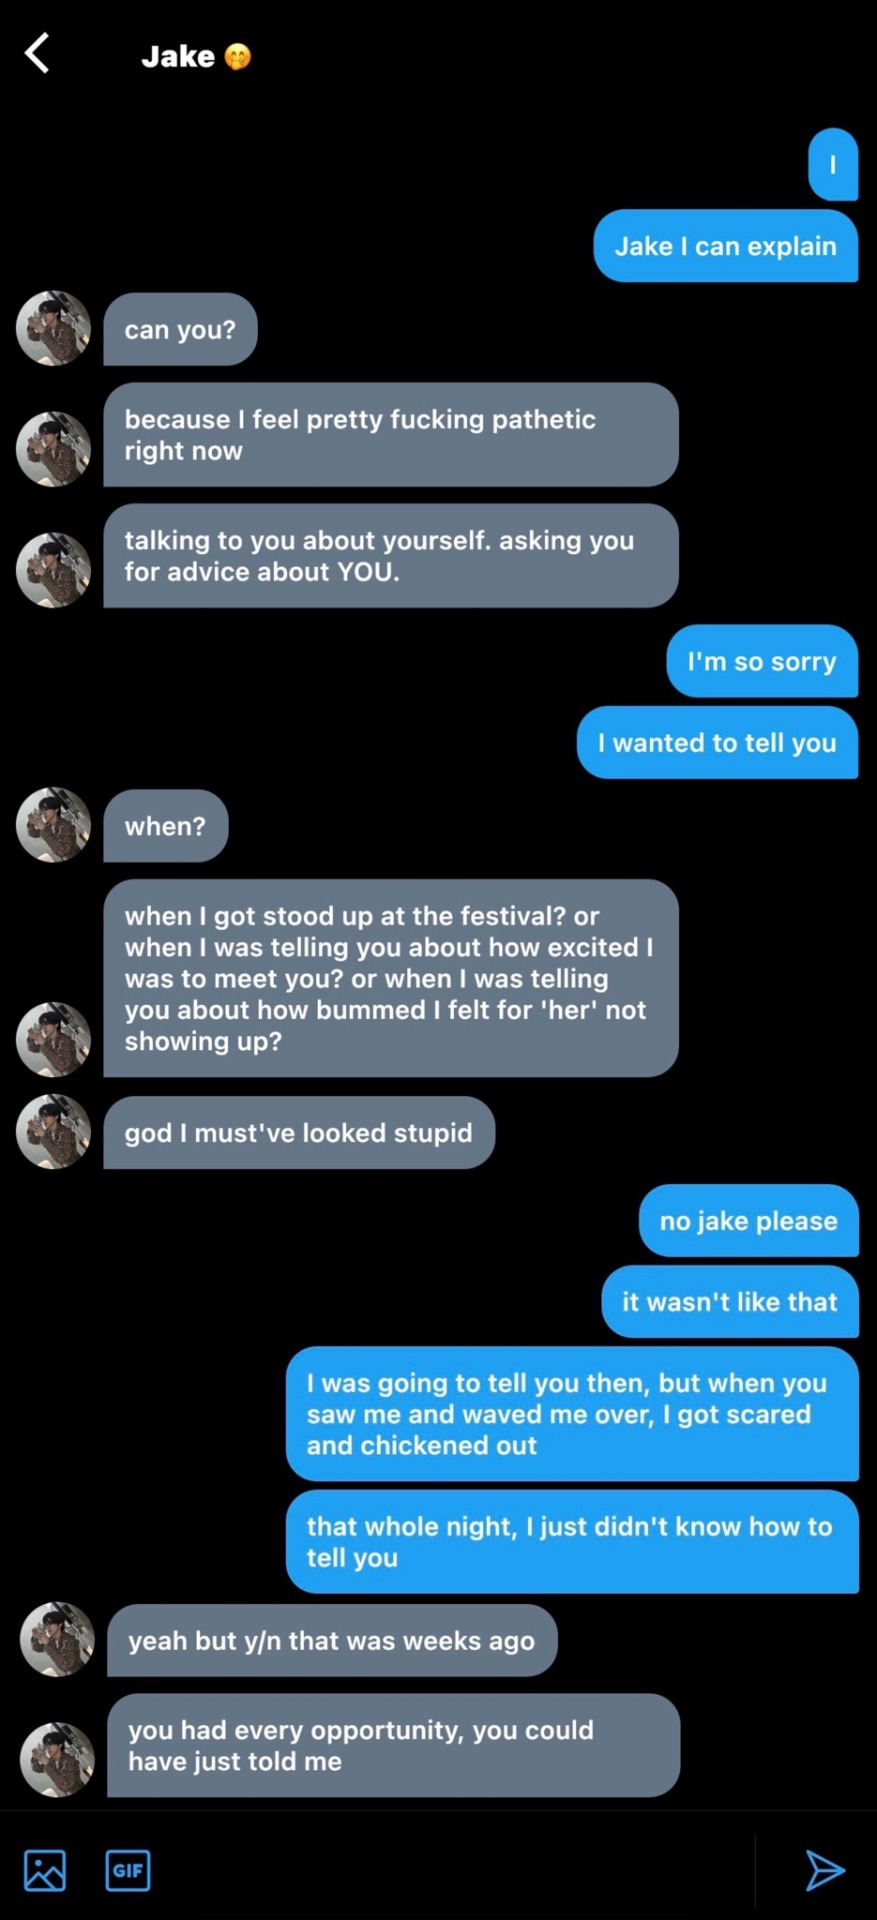Select the "Jake I can explain" bubble
Viewport: 877px width, 1920px height.
point(725,246)
